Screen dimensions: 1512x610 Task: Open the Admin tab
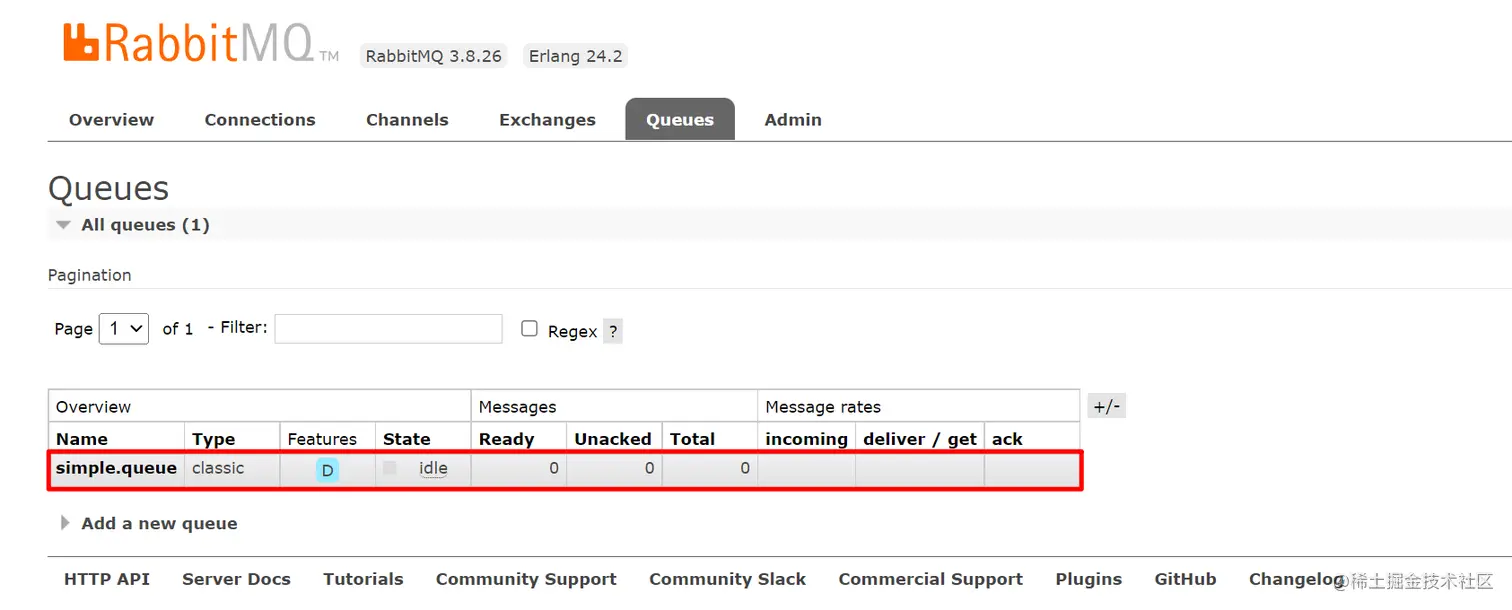click(x=793, y=120)
